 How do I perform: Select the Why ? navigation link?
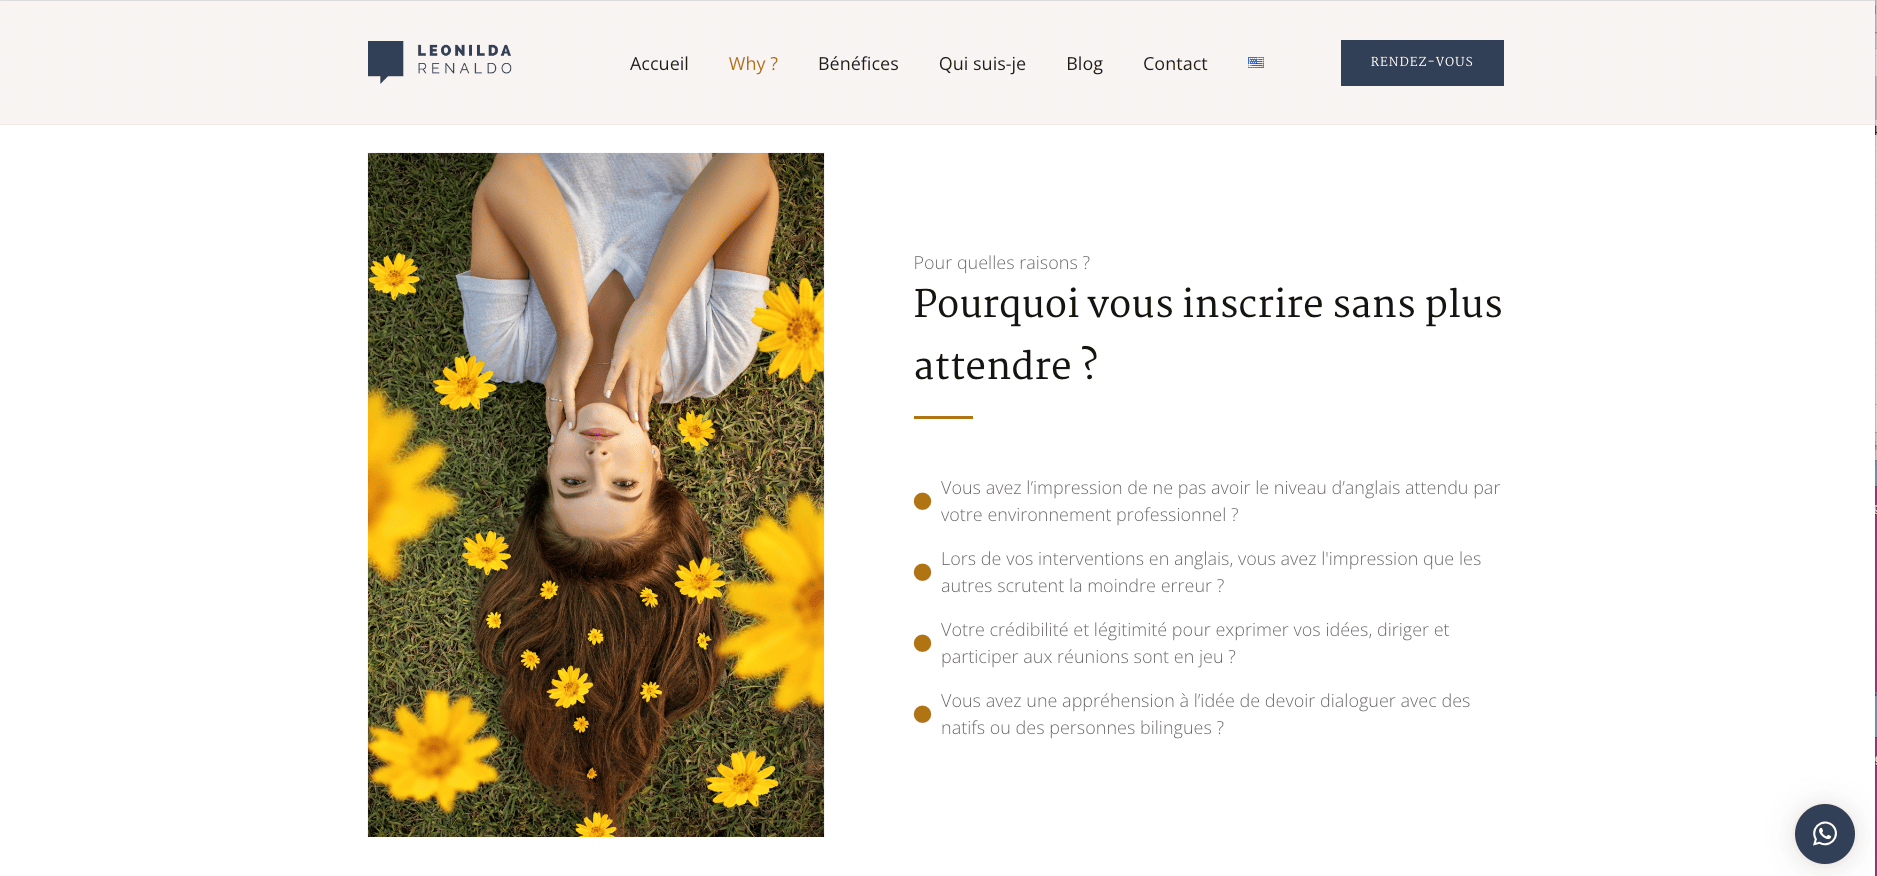point(753,63)
